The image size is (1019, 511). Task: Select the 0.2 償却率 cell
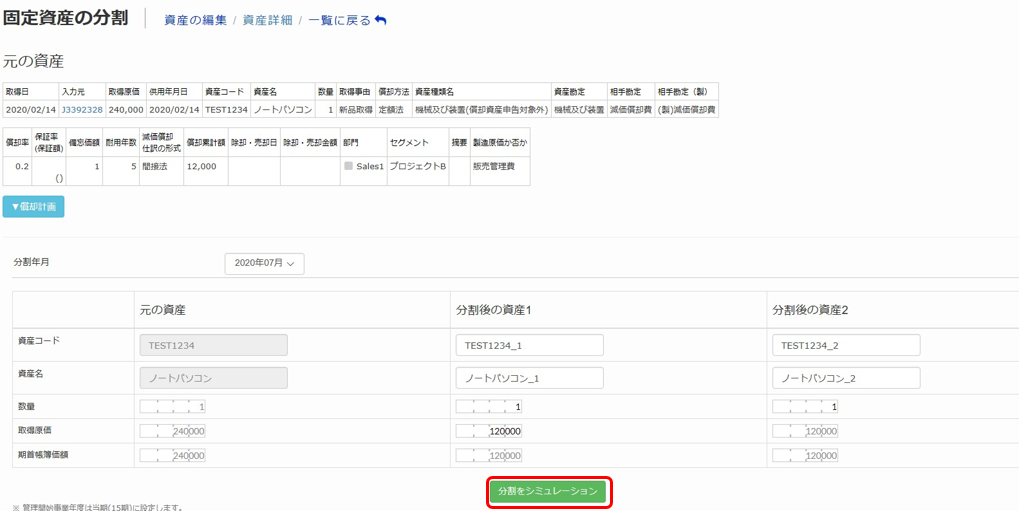tap(18, 171)
